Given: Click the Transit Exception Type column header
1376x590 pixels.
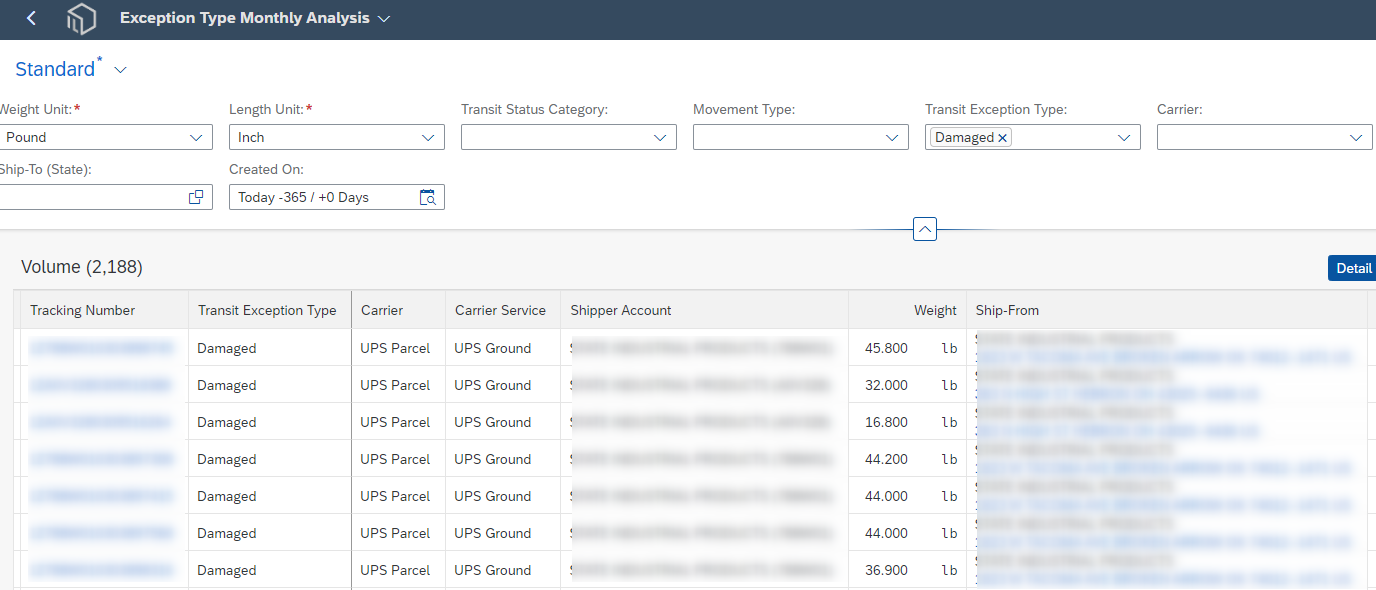Looking at the screenshot, I should tap(267, 310).
